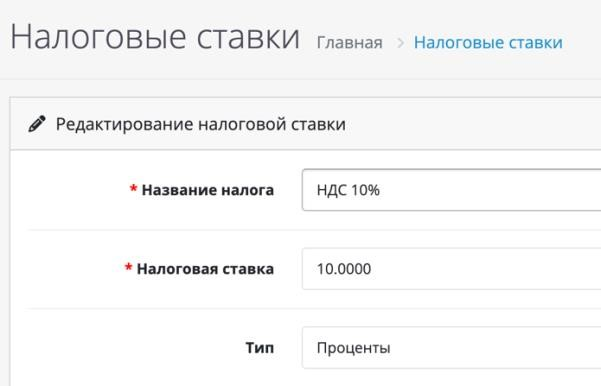The height and width of the screenshot is (386, 601).
Task: Open the Главная breadcrumb link
Action: point(350,42)
